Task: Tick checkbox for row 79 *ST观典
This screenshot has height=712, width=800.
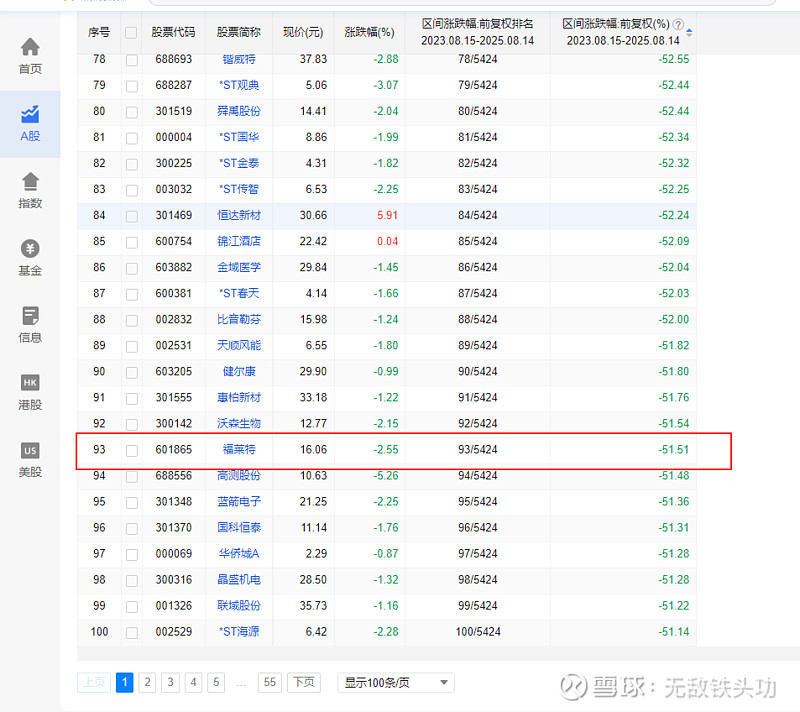Action: (x=132, y=86)
